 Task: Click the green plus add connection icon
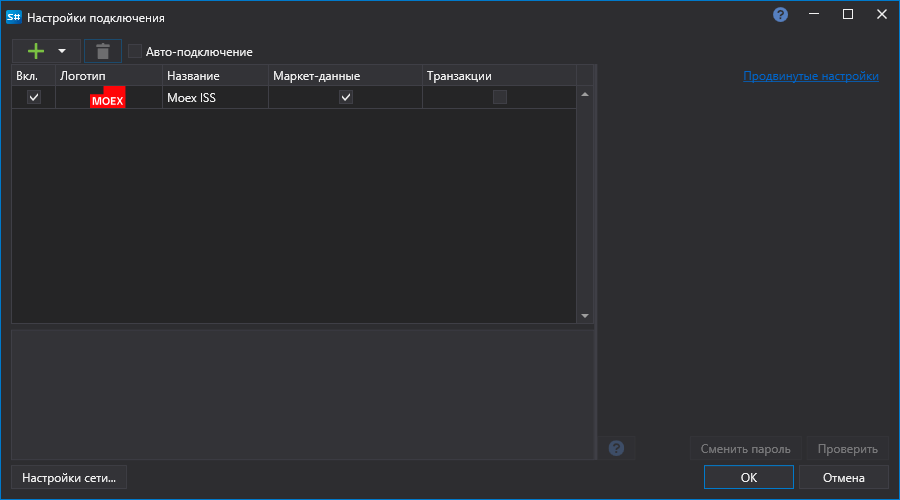36,51
